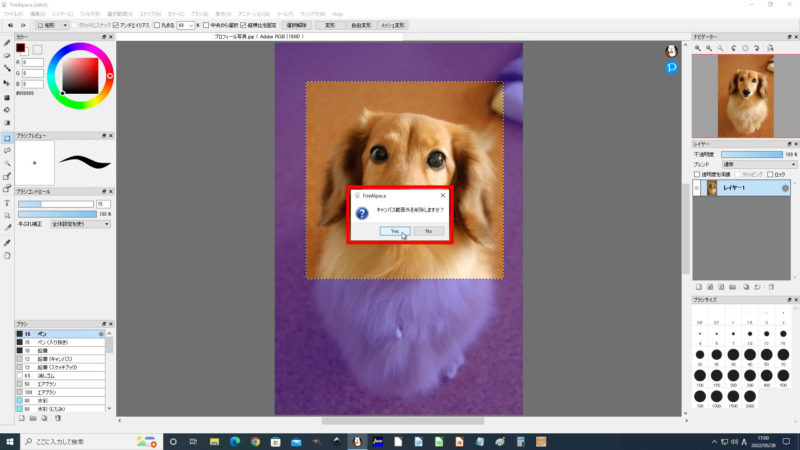Open the ブレンド mode dropdown
The image size is (800, 450).
pos(759,164)
